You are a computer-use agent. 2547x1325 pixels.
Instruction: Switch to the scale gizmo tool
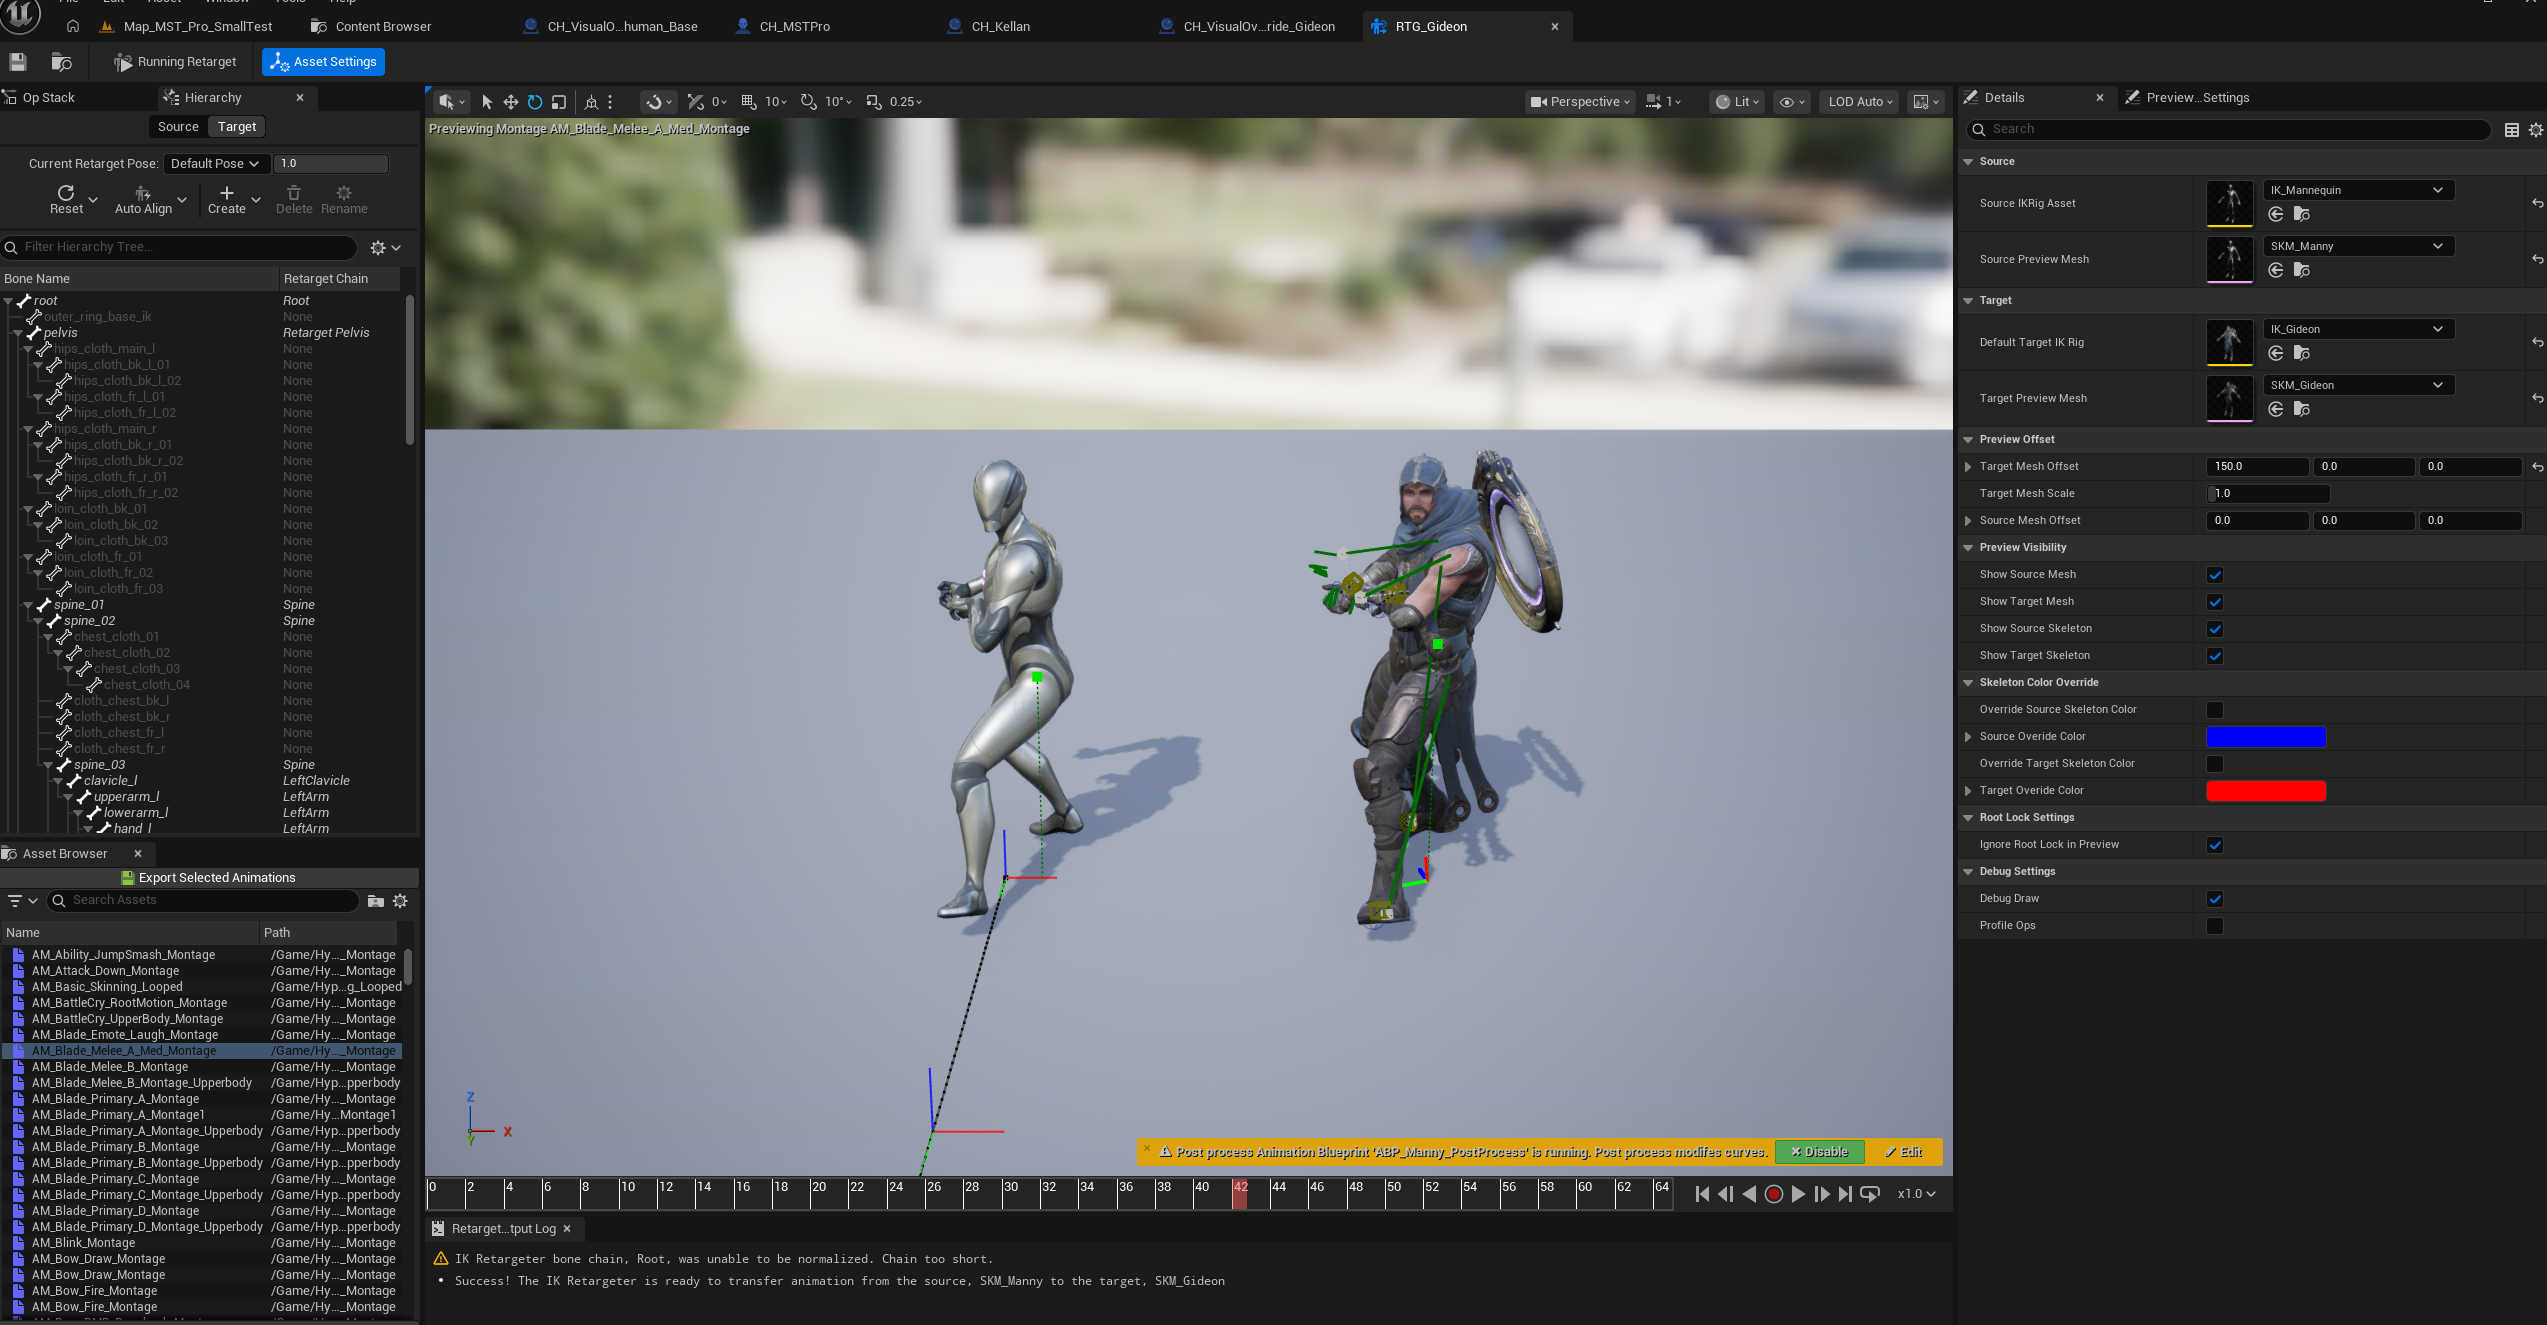coord(559,102)
